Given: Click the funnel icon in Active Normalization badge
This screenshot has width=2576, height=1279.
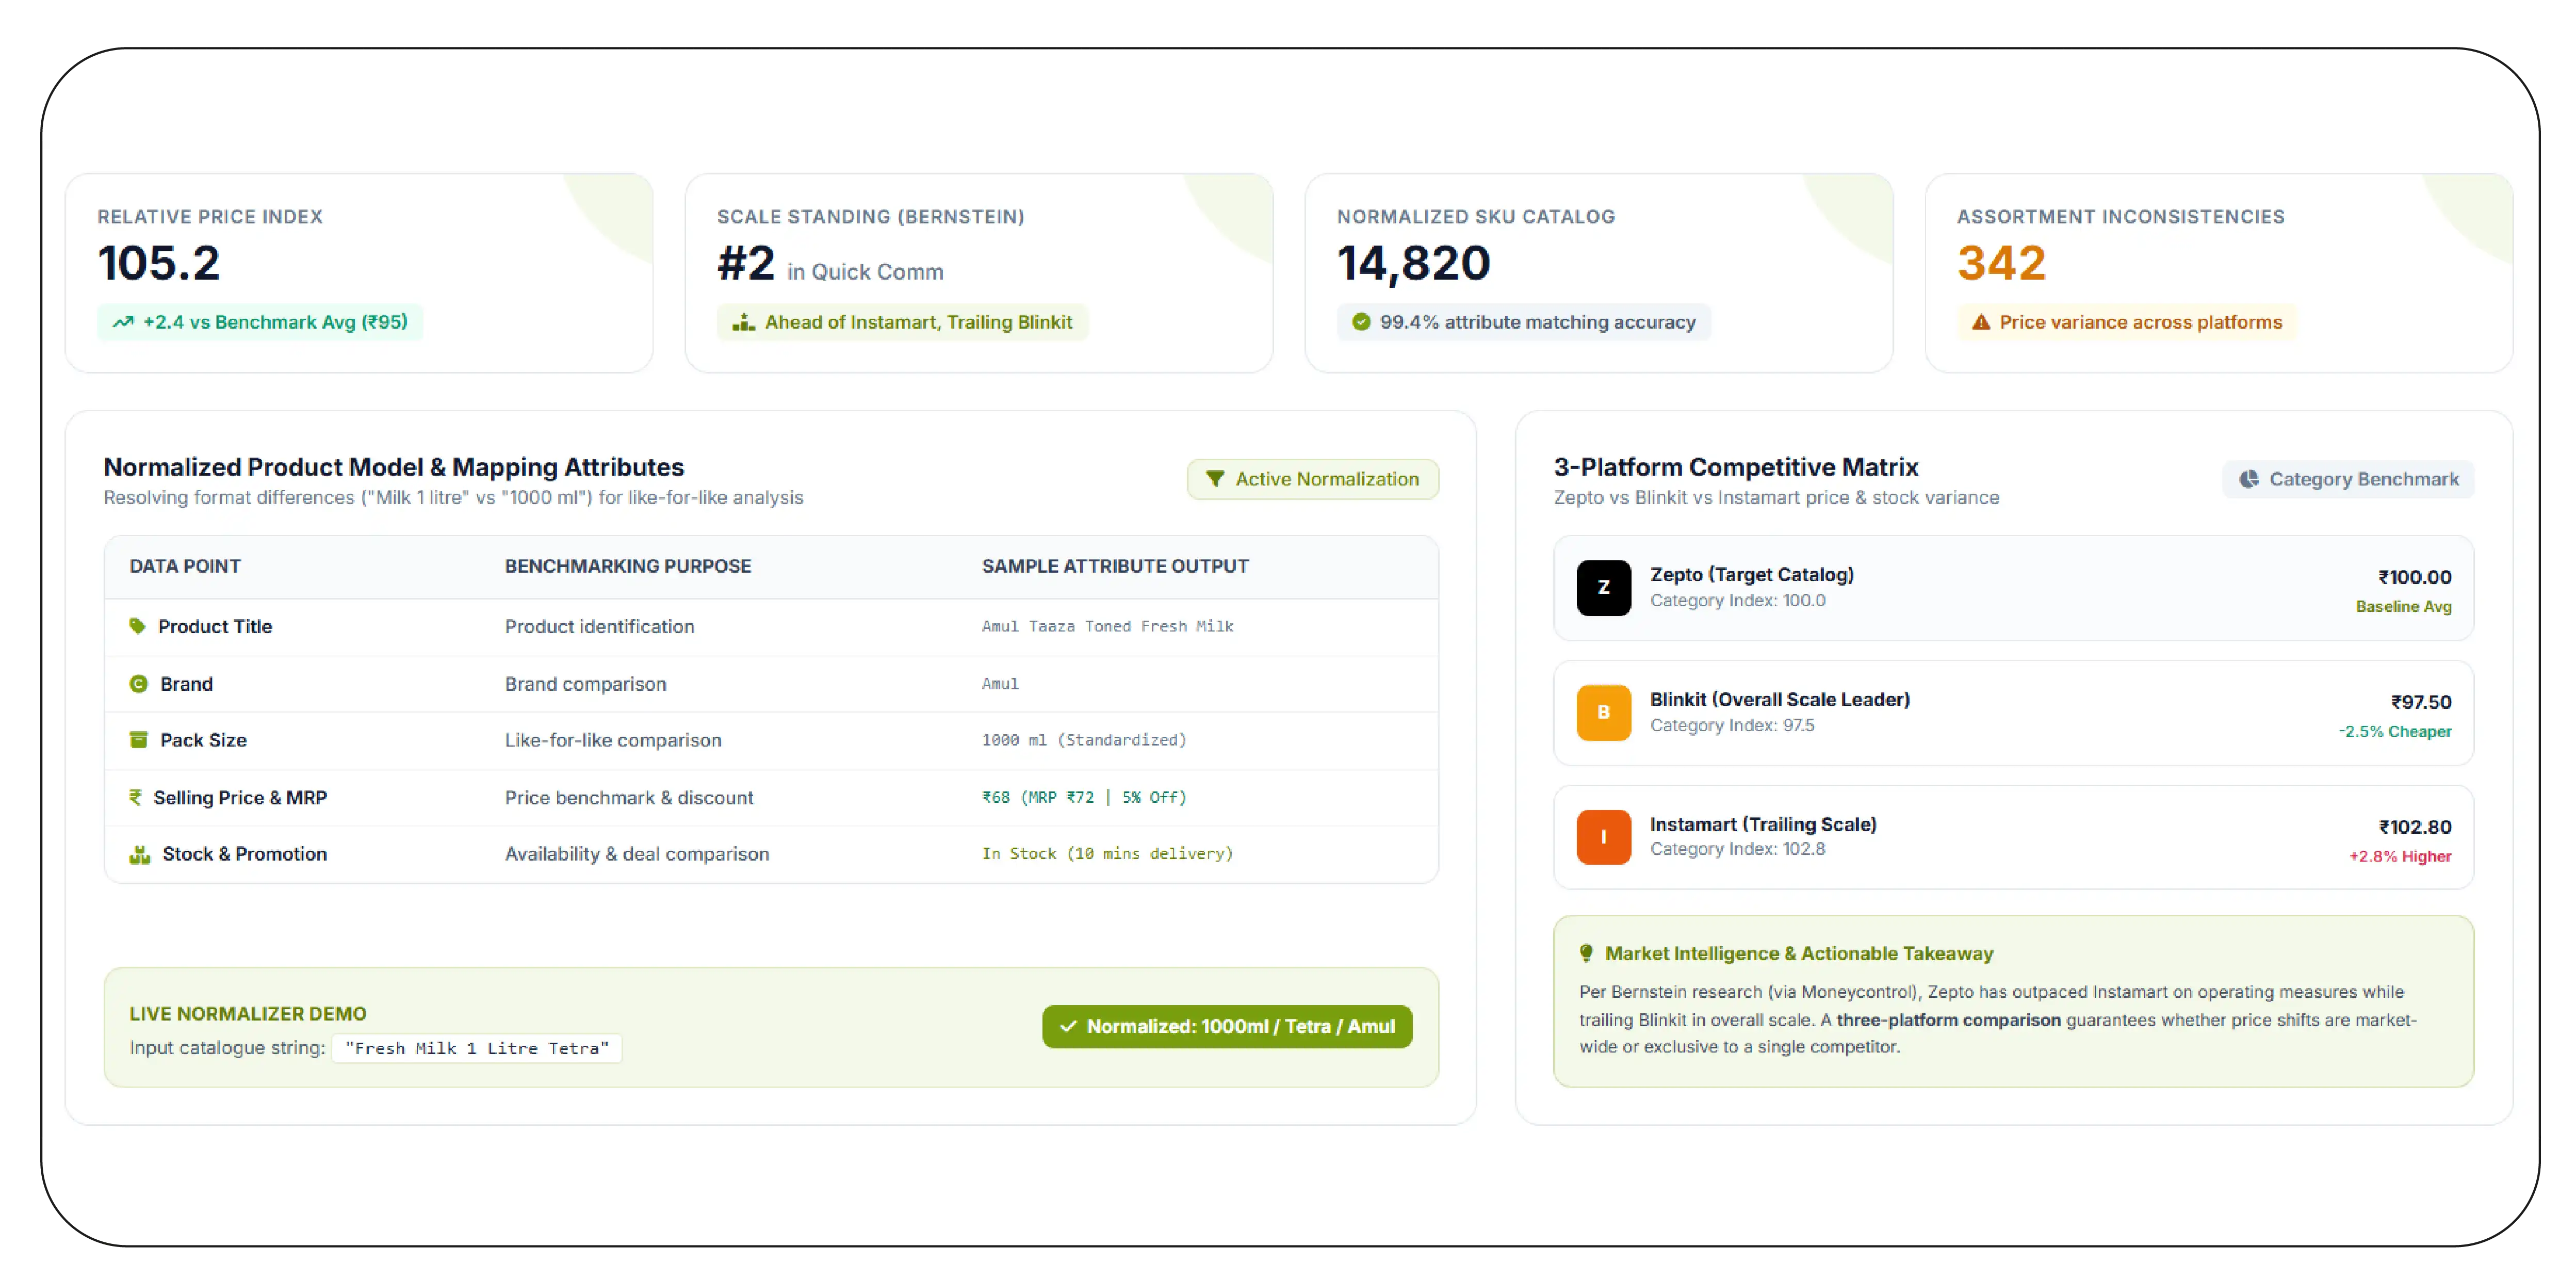Looking at the screenshot, I should click(x=1214, y=479).
